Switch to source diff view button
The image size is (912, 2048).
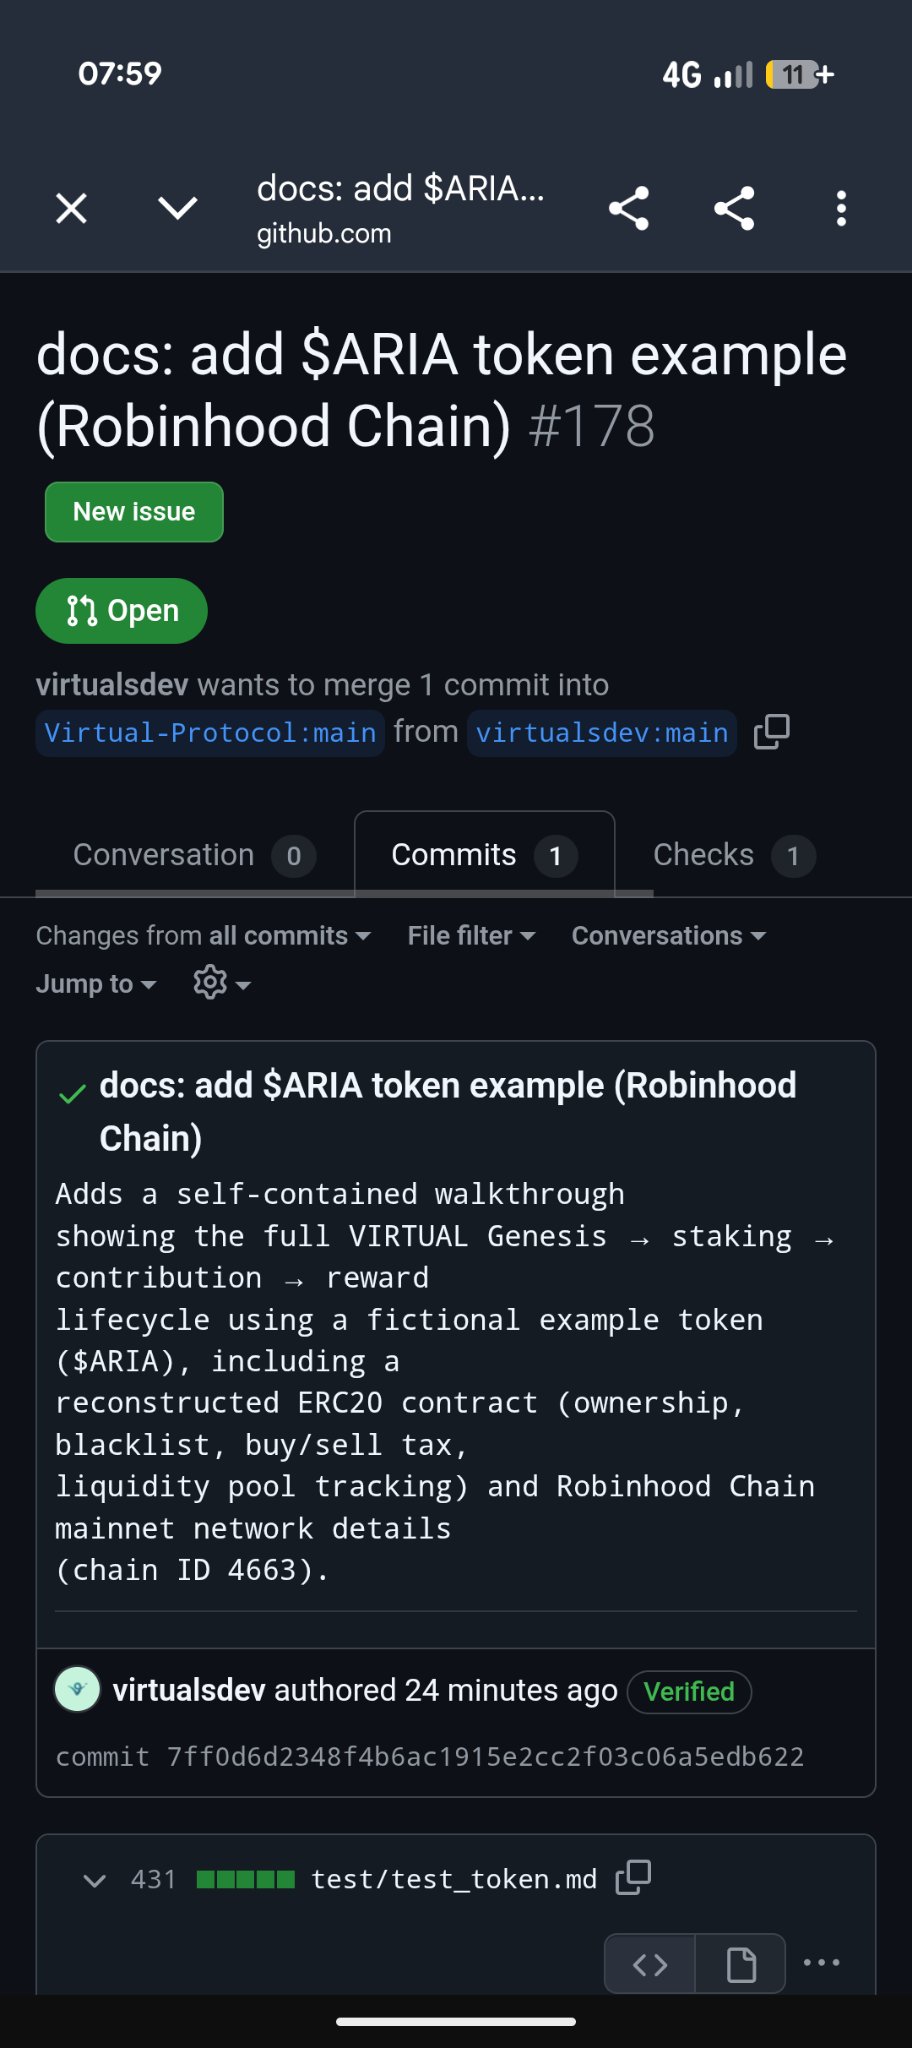pos(650,1964)
